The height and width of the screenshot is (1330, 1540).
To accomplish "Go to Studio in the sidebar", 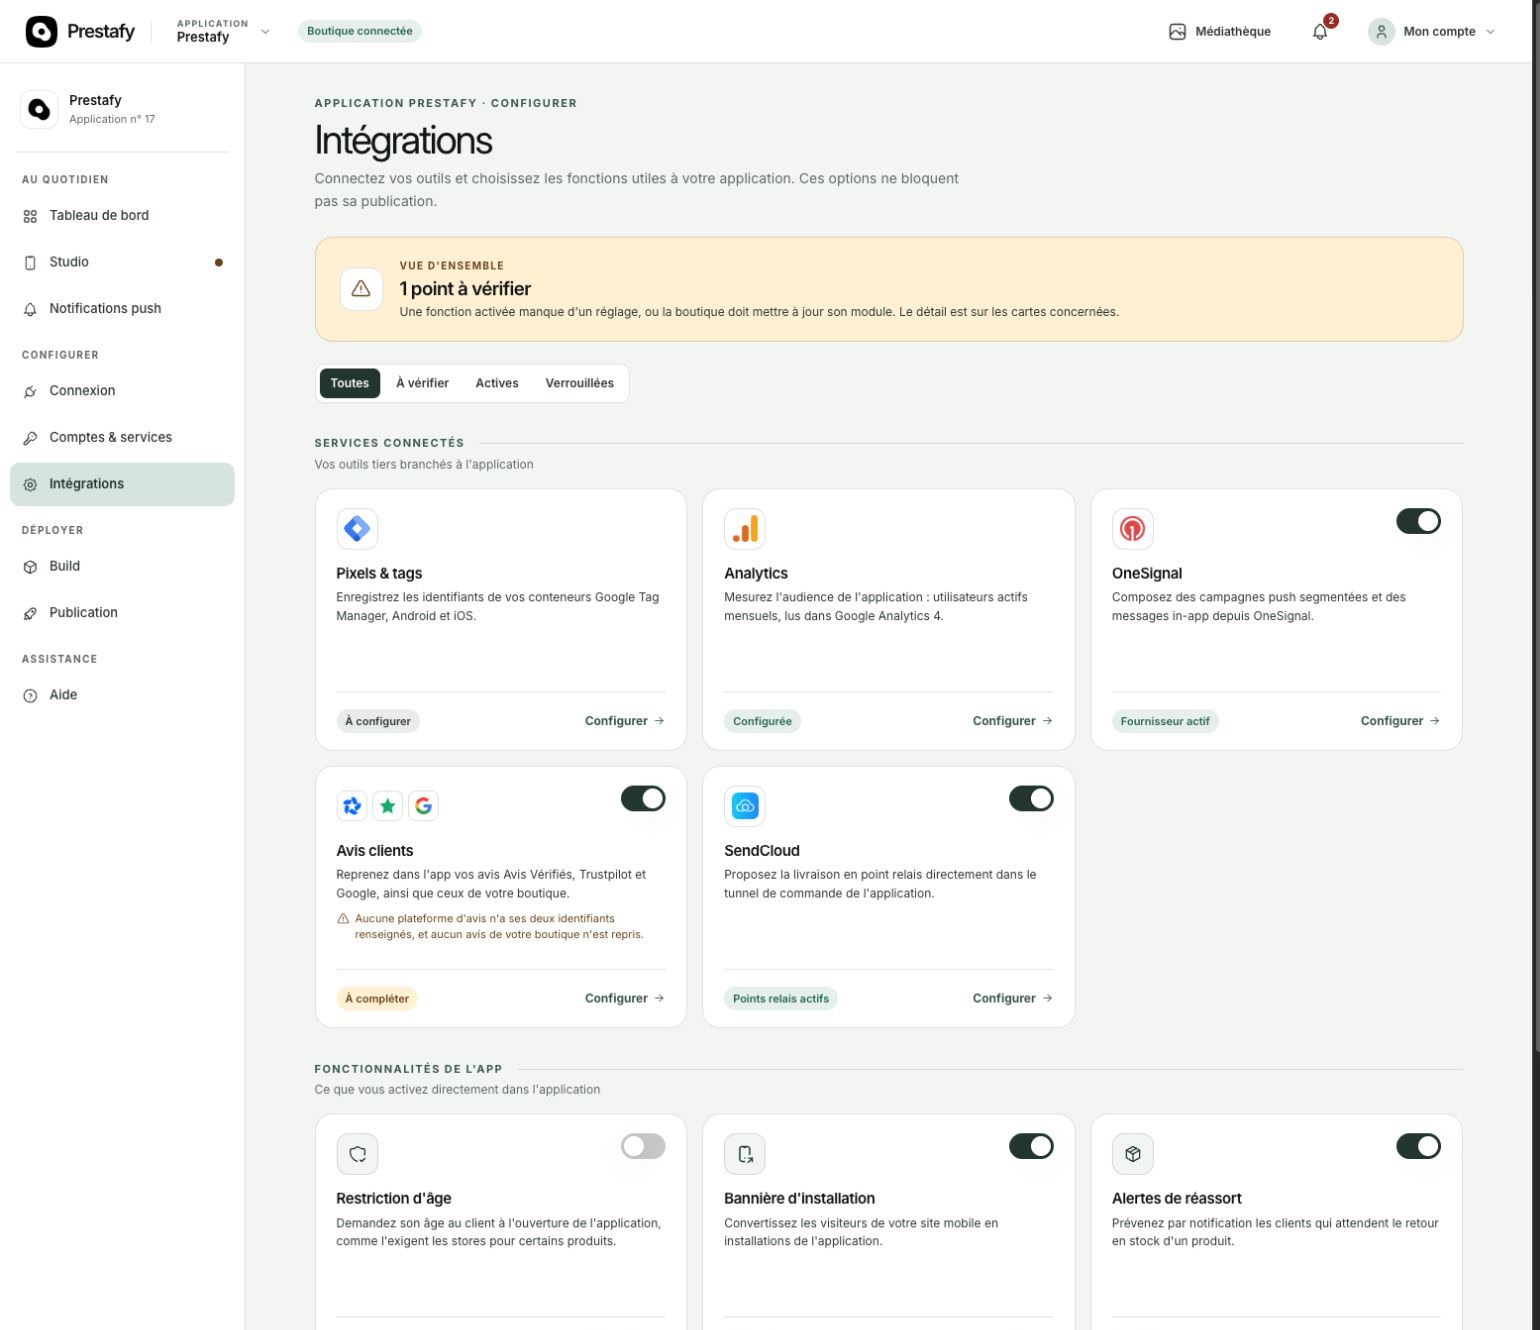I will (x=122, y=262).
